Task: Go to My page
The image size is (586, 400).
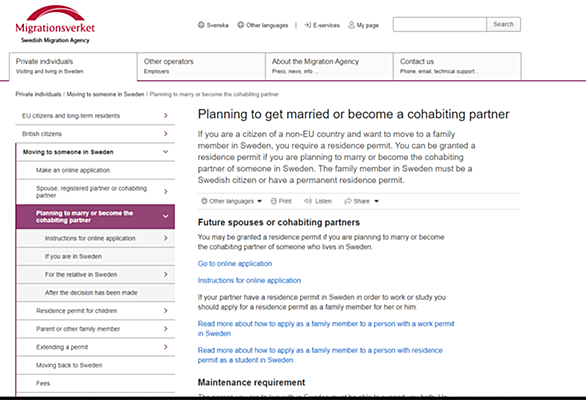Action: point(367,25)
